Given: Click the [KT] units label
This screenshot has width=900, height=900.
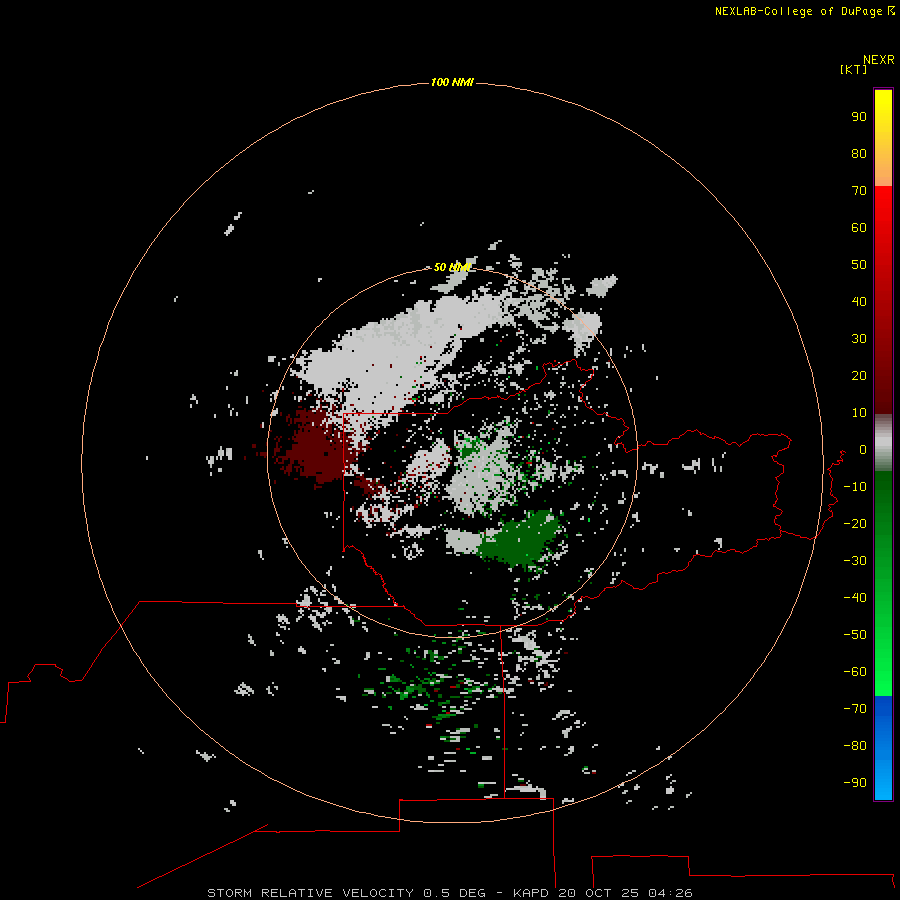Looking at the screenshot, I should (853, 69).
